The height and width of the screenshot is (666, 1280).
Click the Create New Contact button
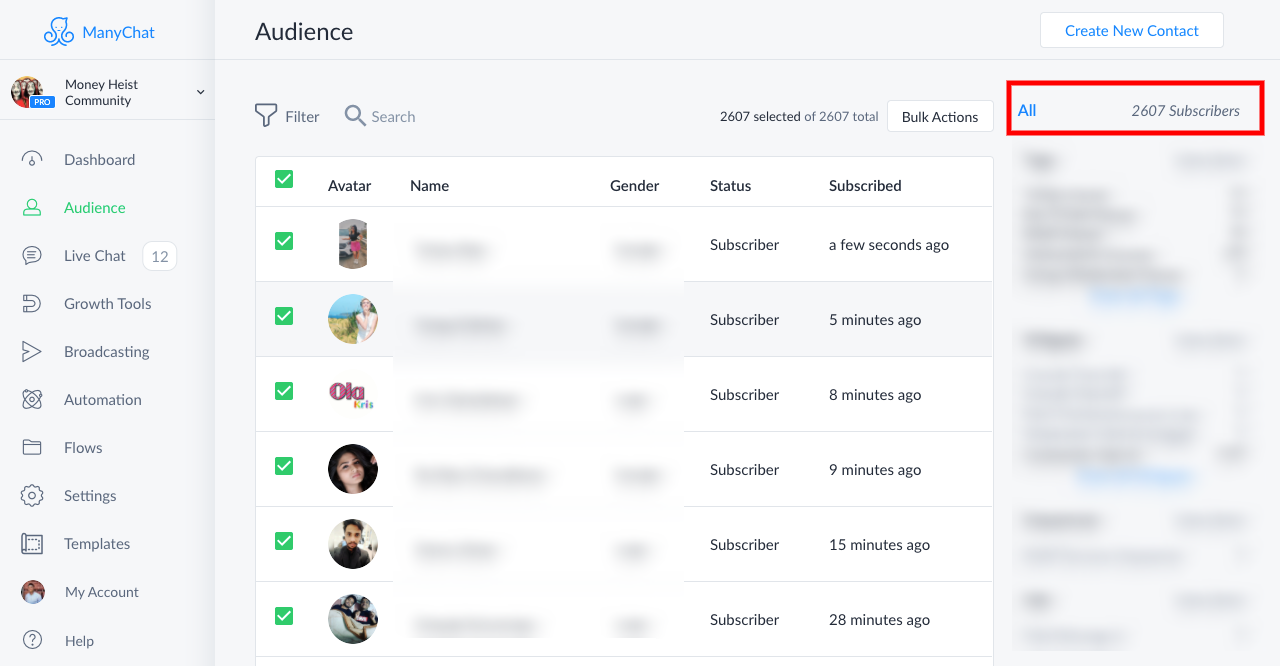tap(1131, 31)
